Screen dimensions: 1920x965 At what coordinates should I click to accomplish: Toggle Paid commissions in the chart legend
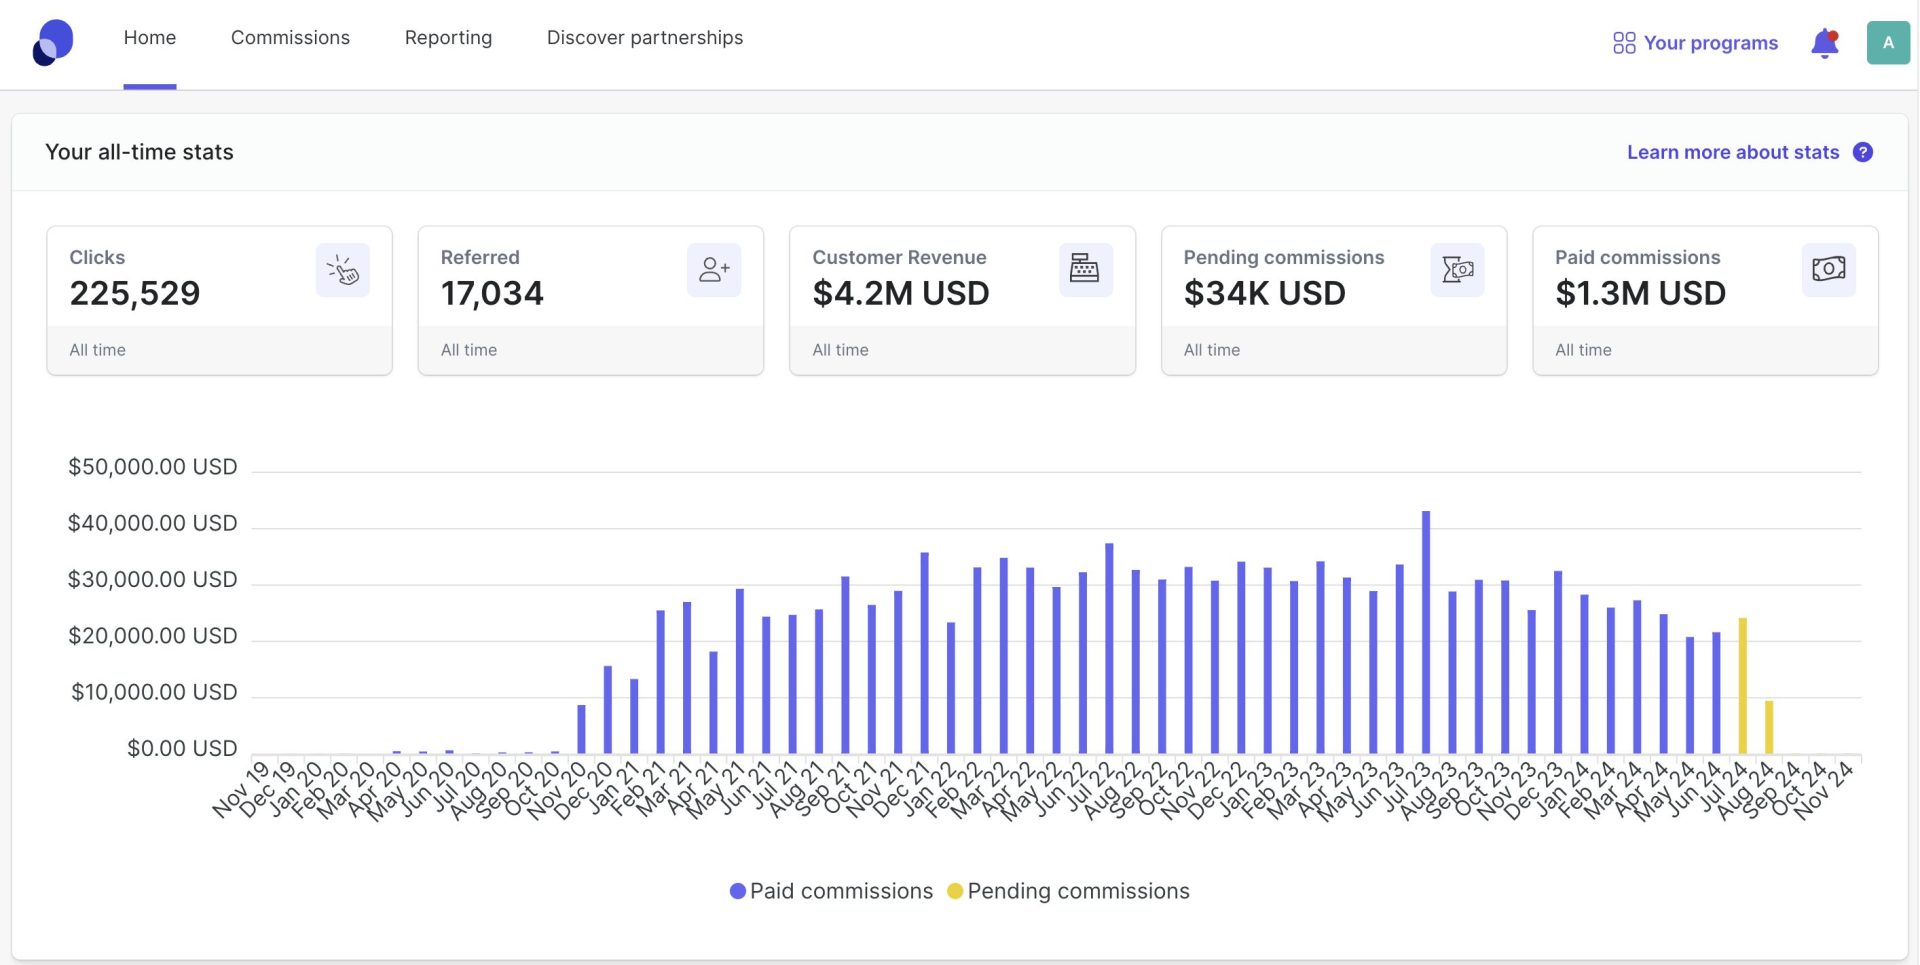coord(841,890)
